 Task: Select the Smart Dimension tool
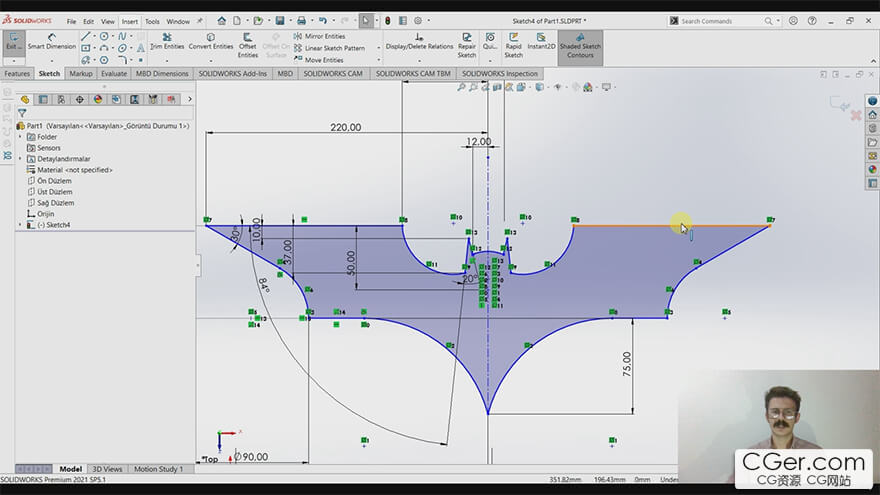pos(52,41)
